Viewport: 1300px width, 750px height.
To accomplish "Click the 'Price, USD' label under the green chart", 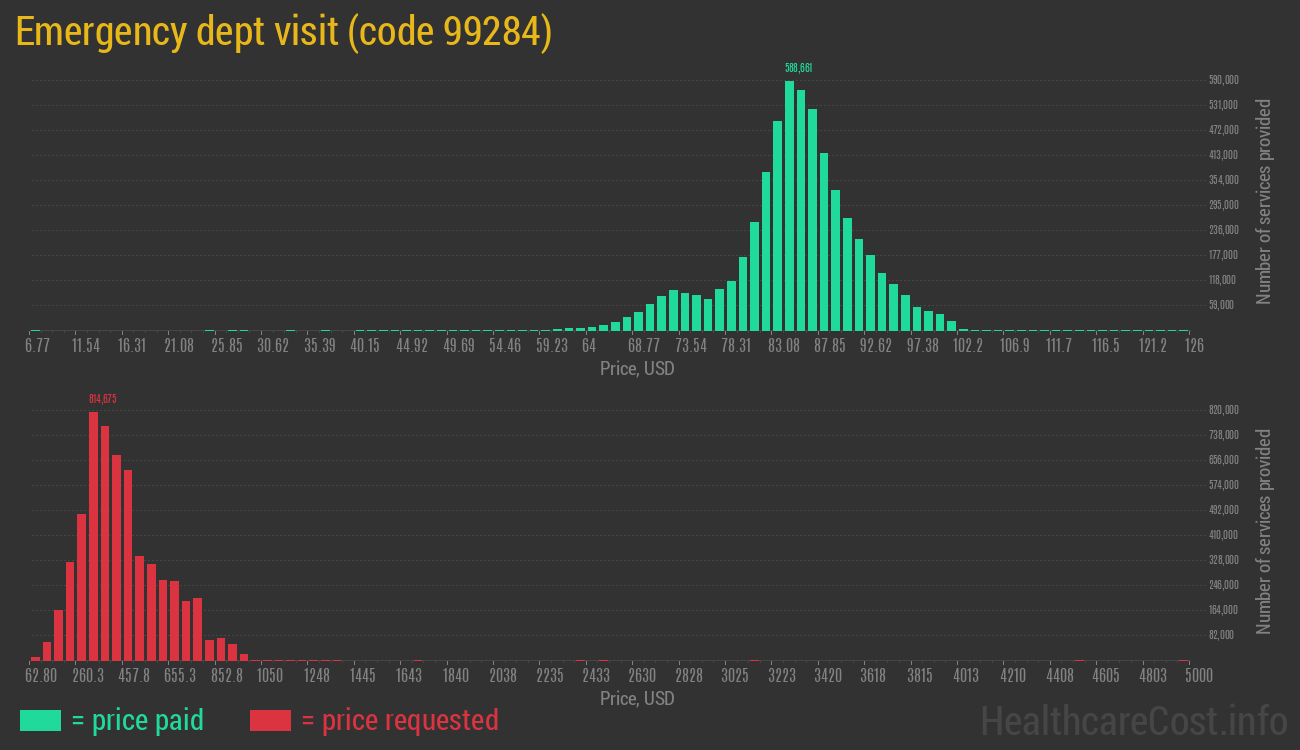I will [637, 369].
